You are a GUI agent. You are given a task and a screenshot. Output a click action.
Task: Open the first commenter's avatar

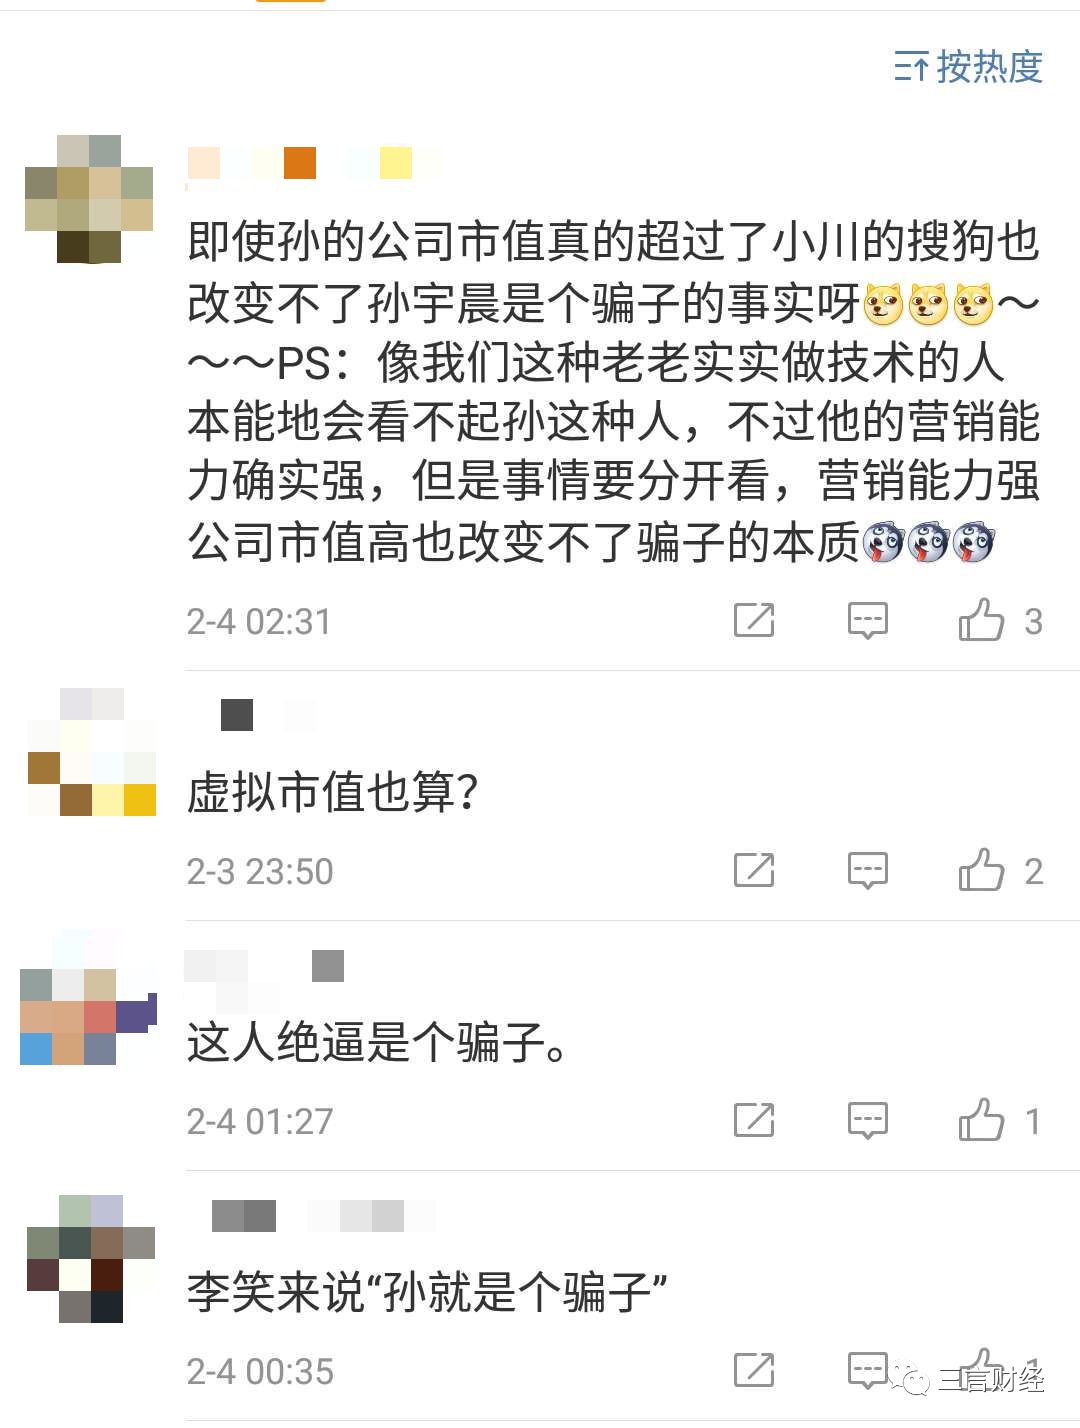[89, 199]
